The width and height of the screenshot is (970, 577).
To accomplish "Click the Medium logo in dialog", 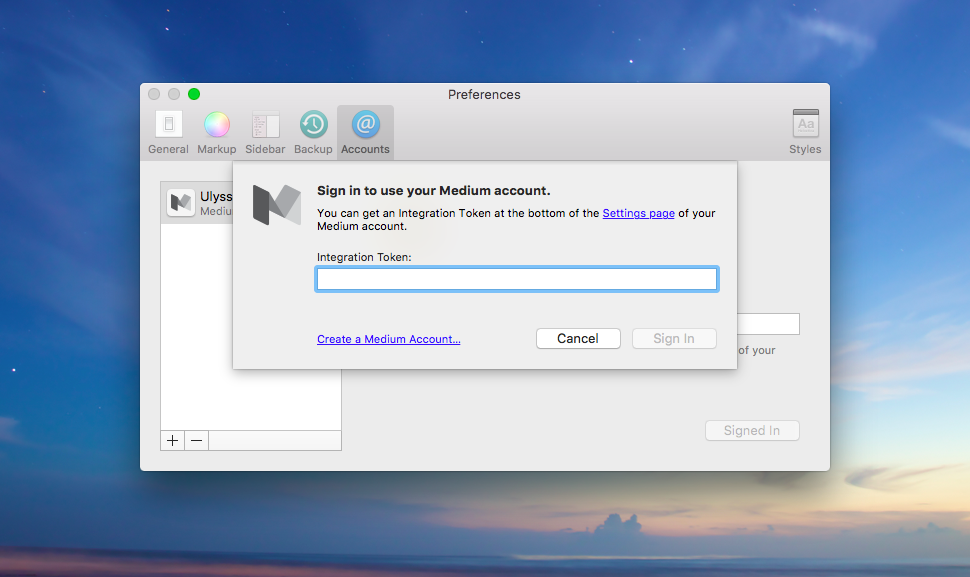I will click(277, 205).
